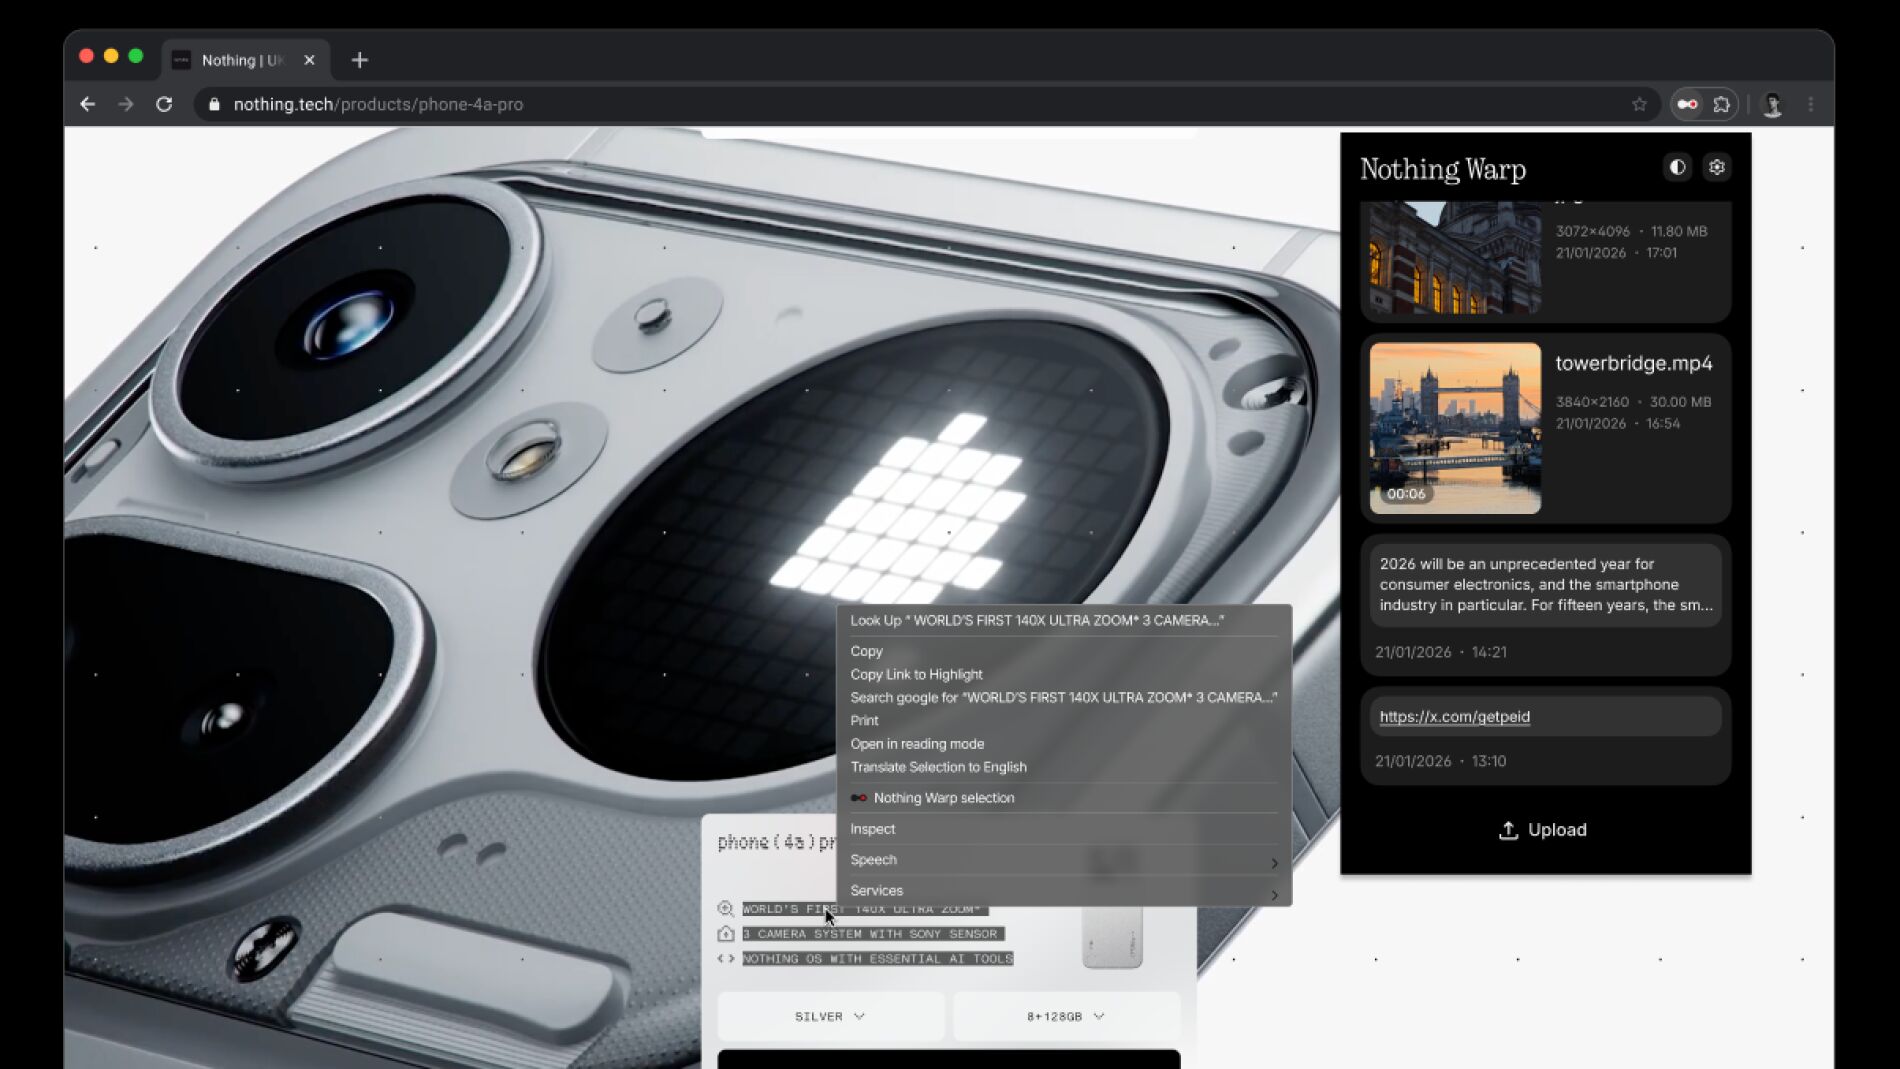Click Inspect in the context menu
The width and height of the screenshot is (1900, 1069).
point(872,829)
